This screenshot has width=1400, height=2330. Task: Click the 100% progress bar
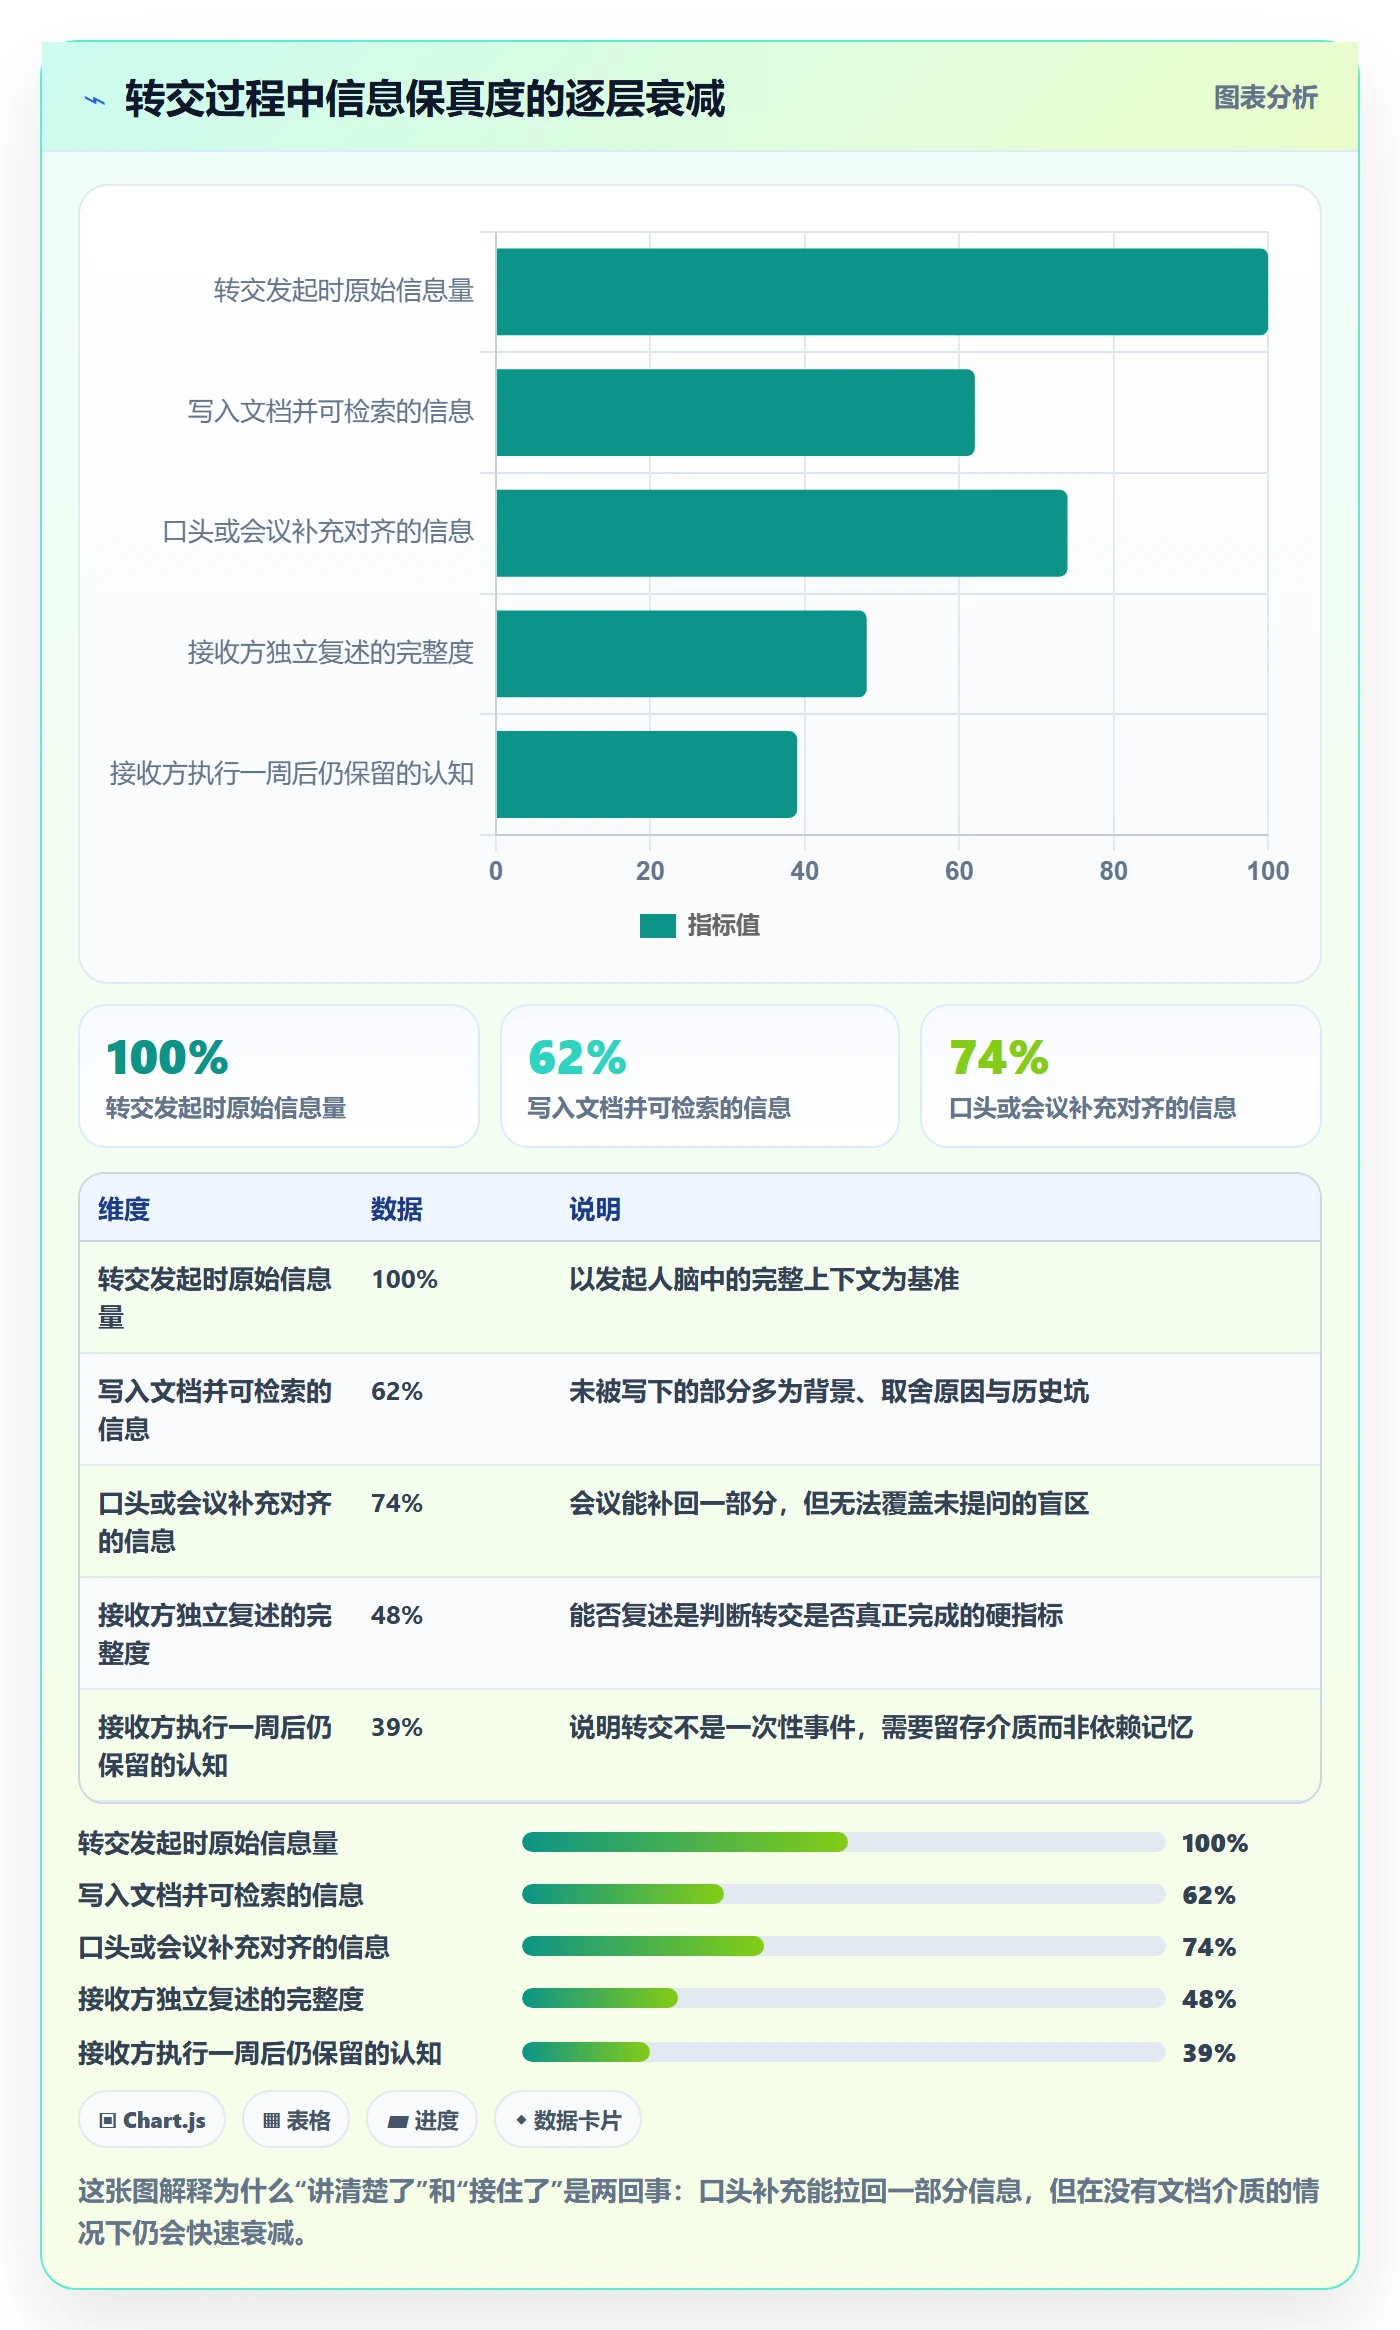coord(844,1842)
